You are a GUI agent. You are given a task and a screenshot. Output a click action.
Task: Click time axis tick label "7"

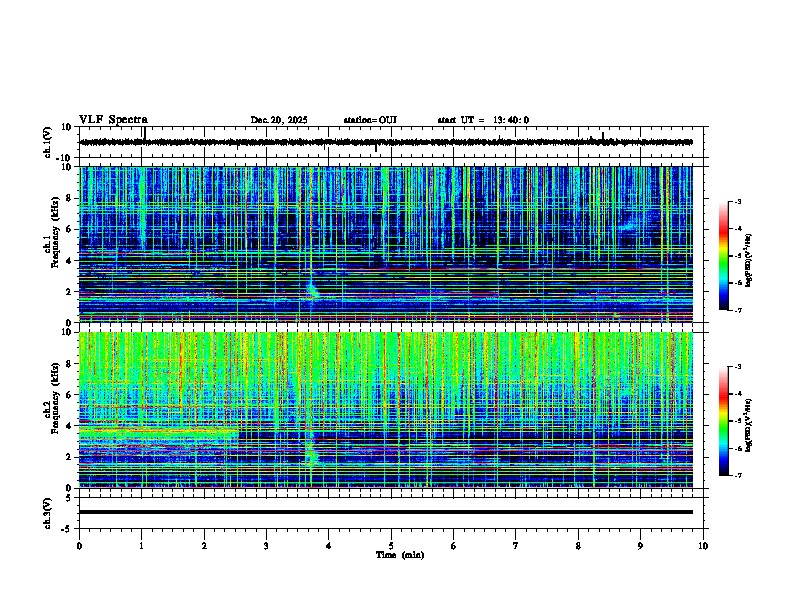pos(516,546)
